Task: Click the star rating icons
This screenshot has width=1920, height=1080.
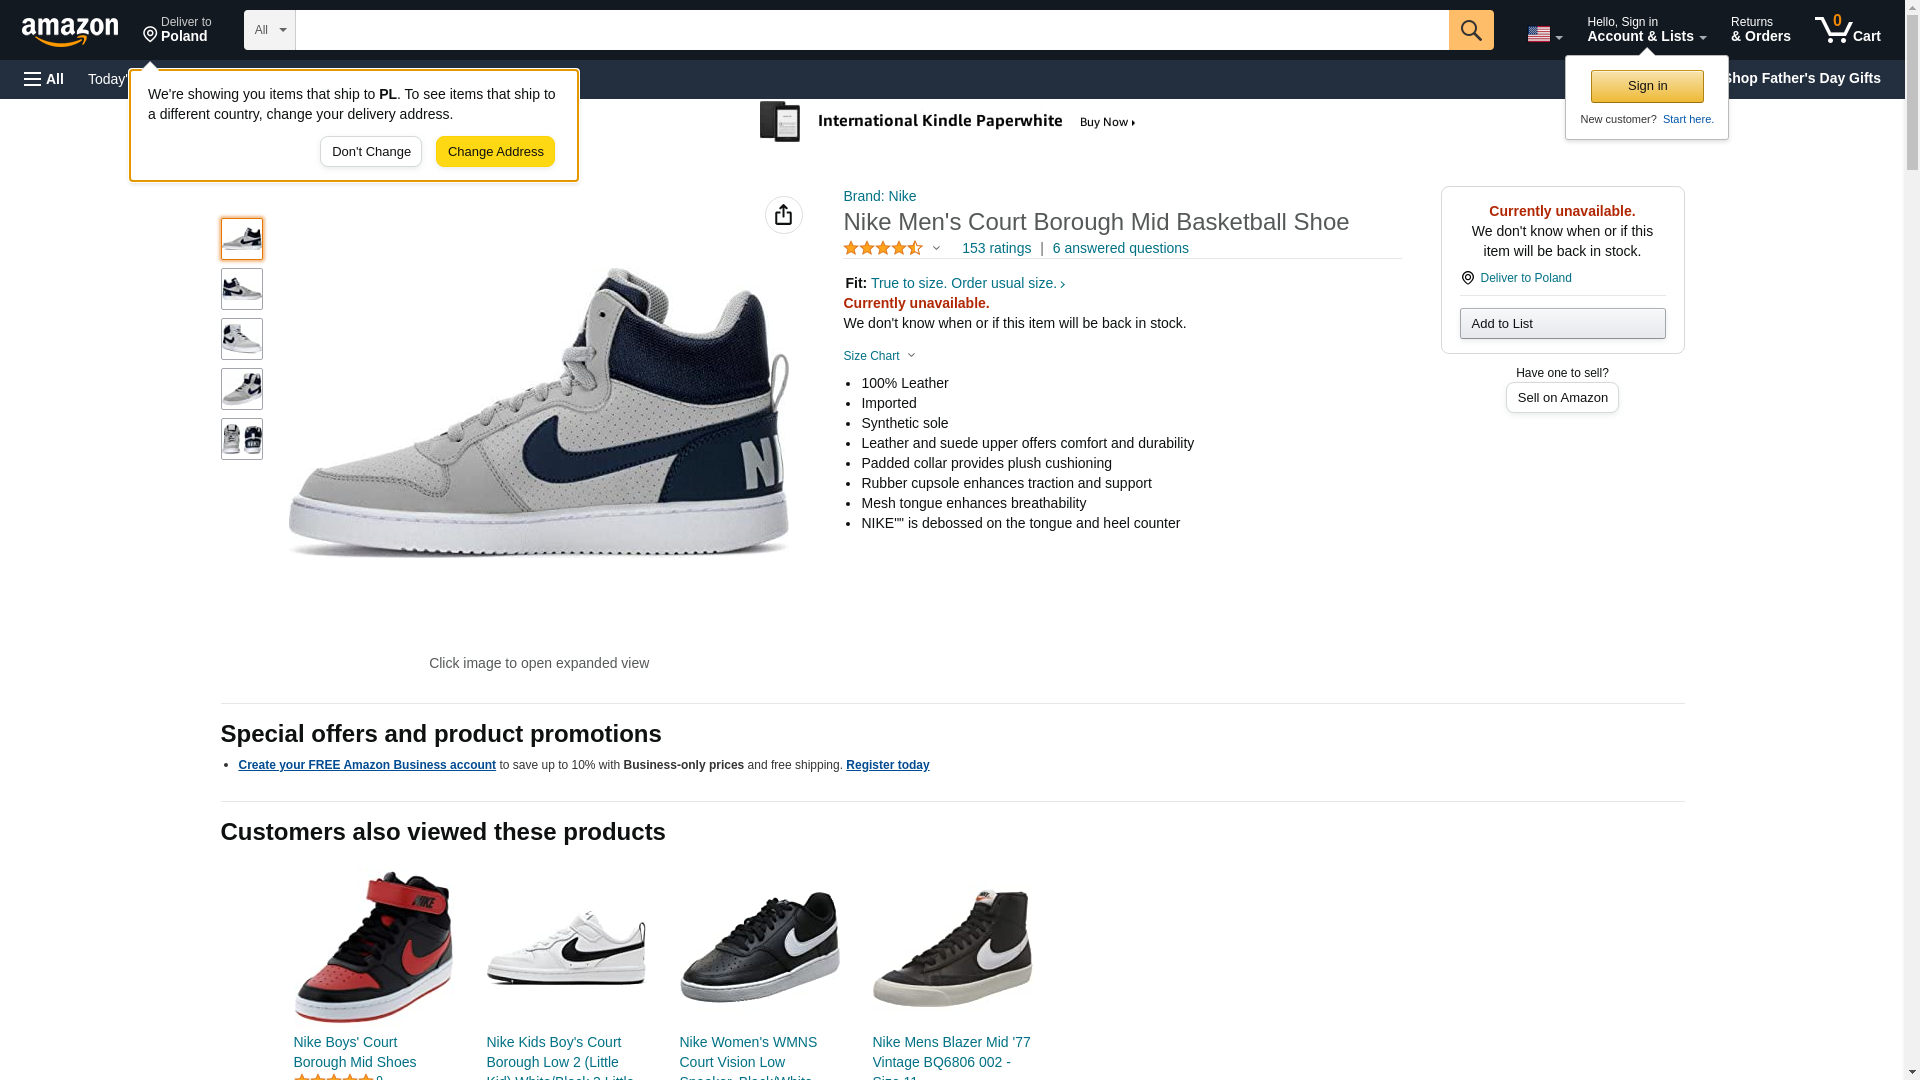Action: point(883,248)
